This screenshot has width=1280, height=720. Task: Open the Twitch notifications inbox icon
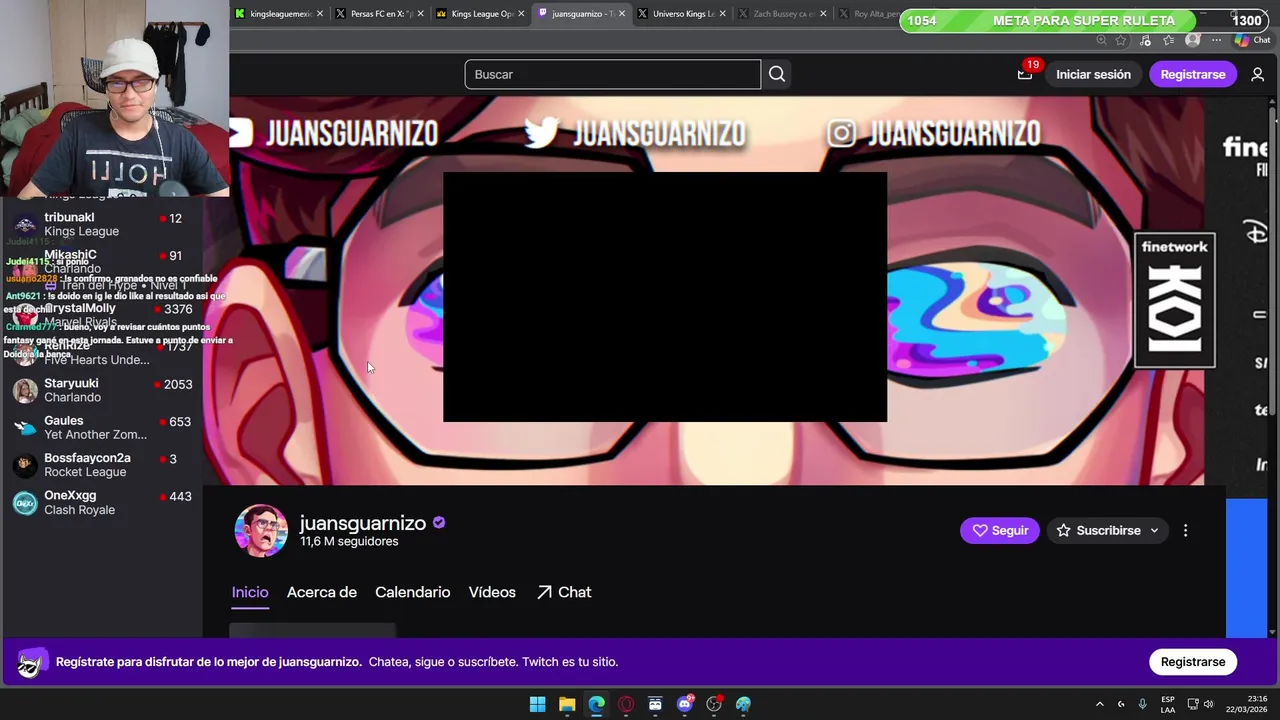(1025, 74)
